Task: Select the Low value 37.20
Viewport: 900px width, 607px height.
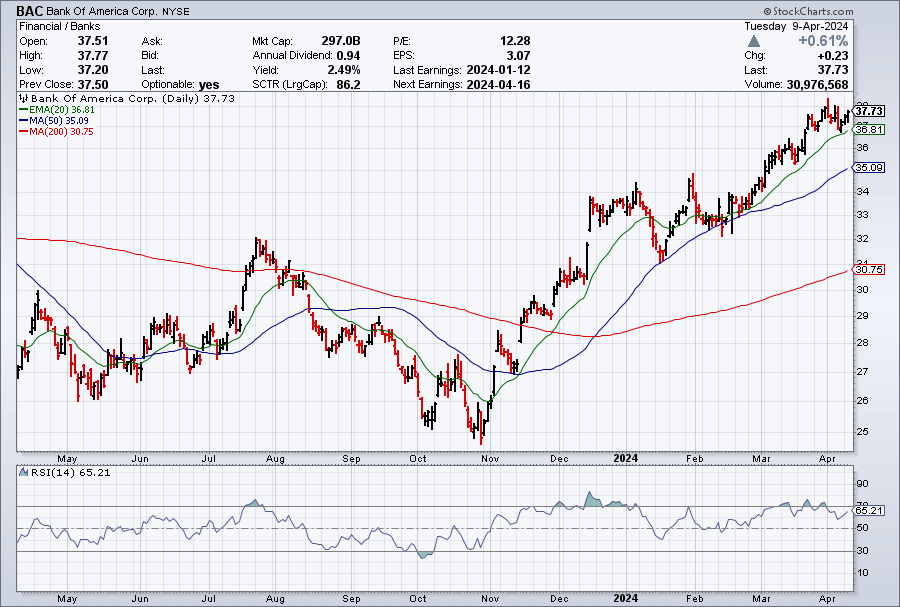Action: (92, 70)
